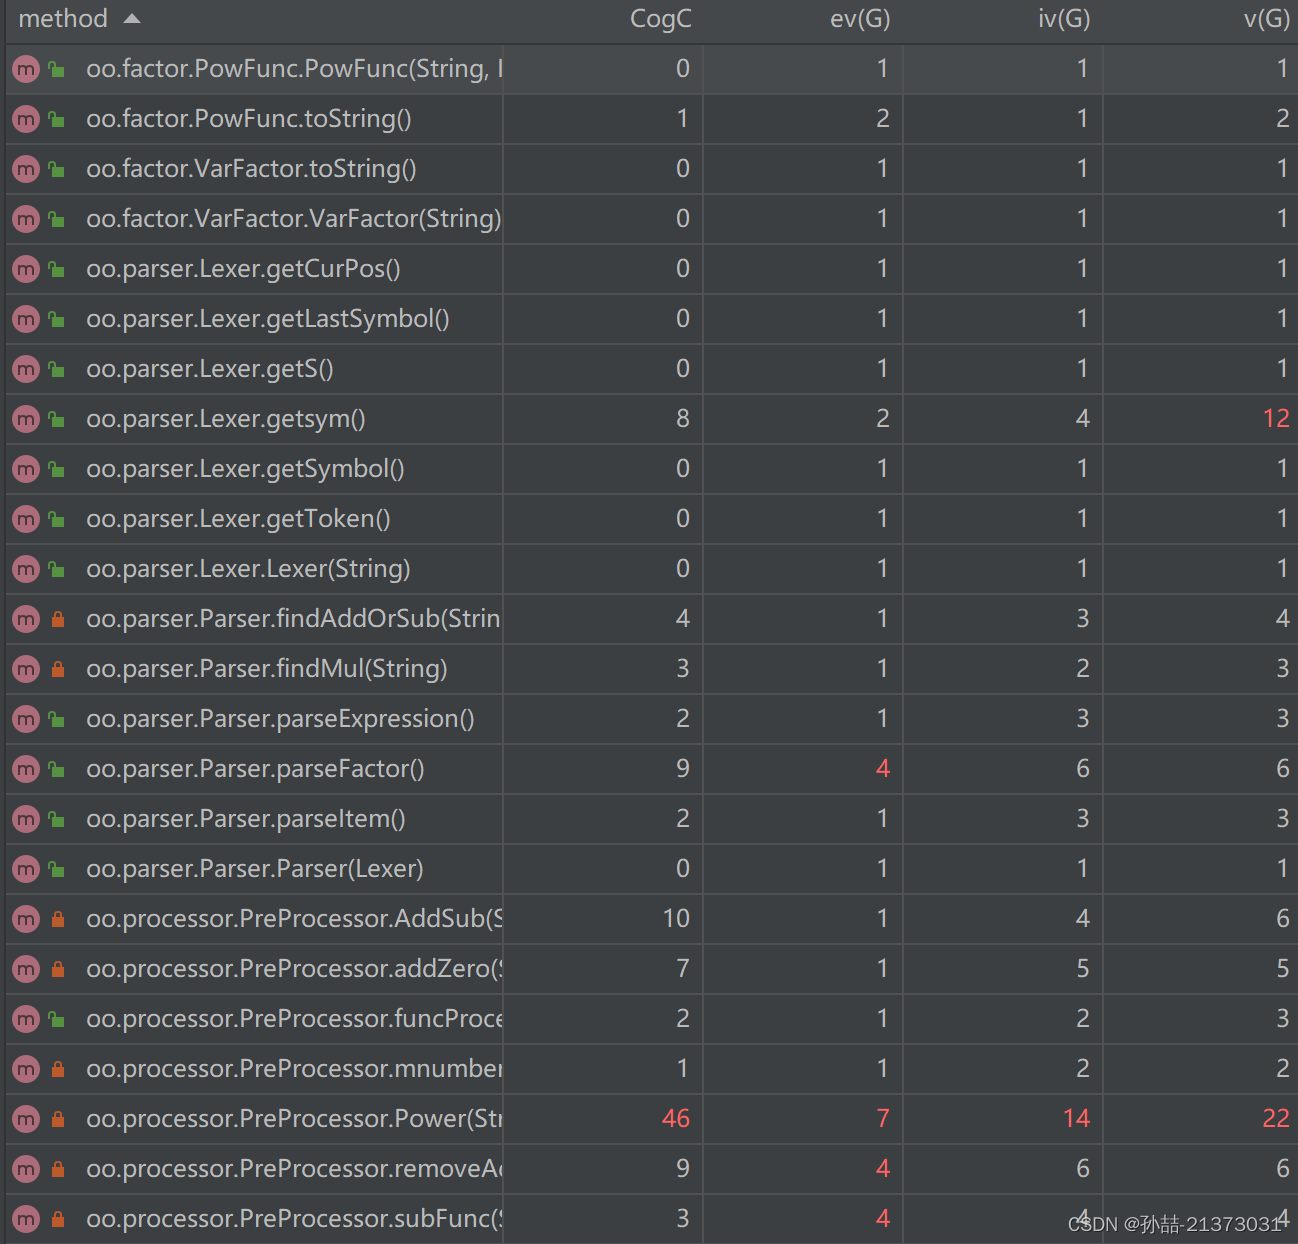Sort by the method column header
The width and height of the screenshot is (1298, 1244).
coord(63,19)
